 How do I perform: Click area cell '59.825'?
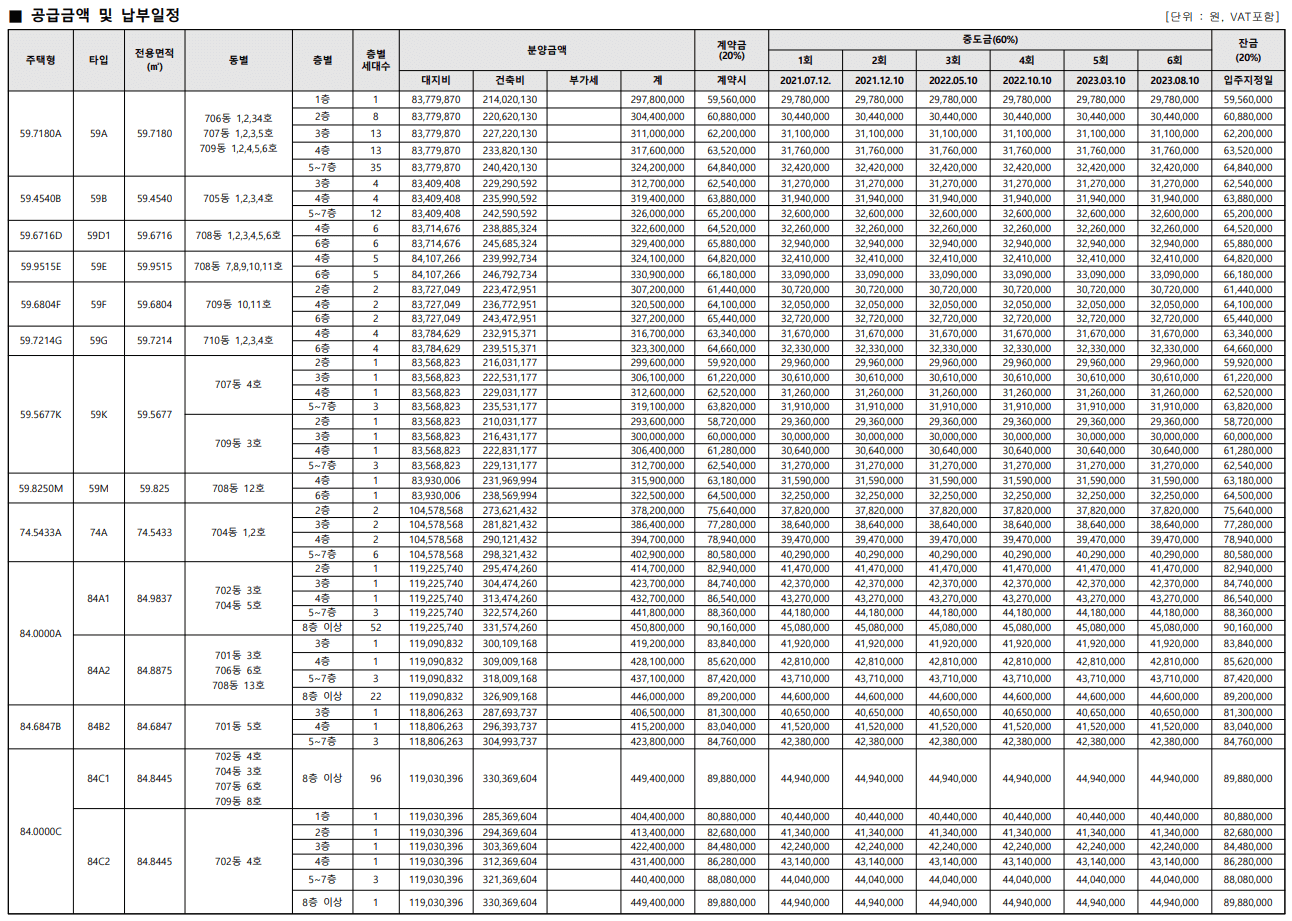pyautogui.click(x=155, y=488)
